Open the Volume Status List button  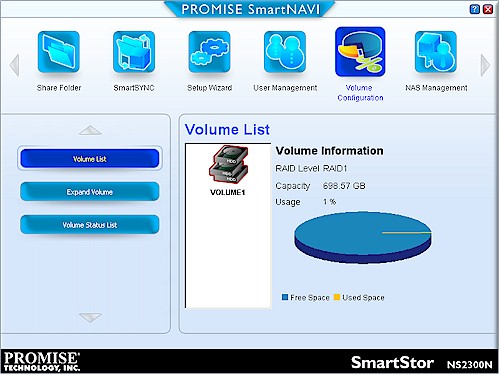pos(90,224)
